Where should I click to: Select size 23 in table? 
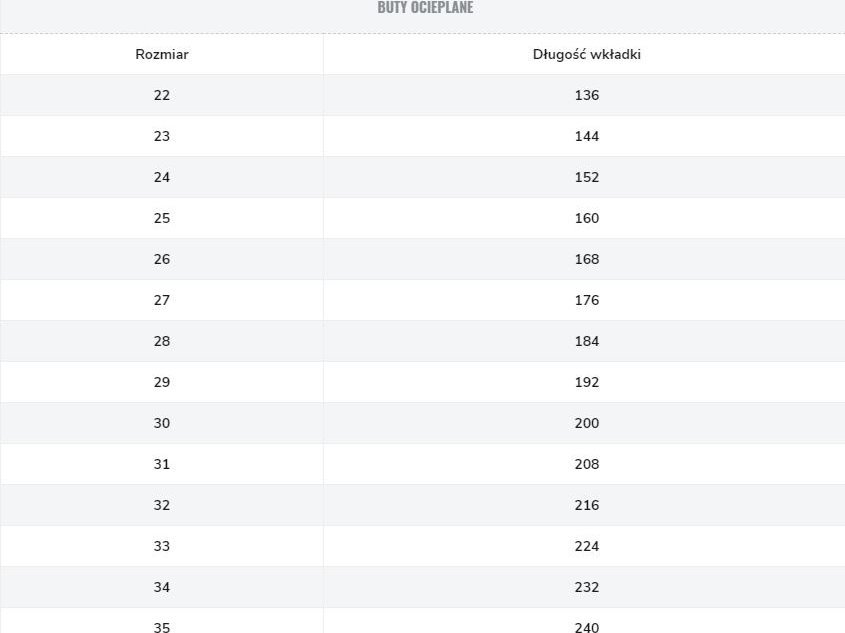(162, 136)
